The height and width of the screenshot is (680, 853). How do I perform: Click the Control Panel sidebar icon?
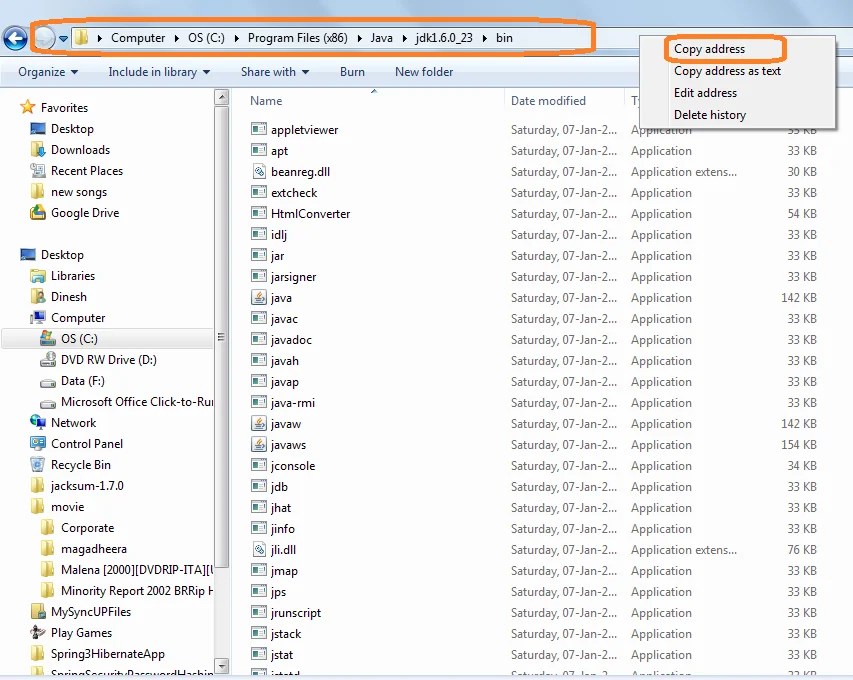(38, 443)
